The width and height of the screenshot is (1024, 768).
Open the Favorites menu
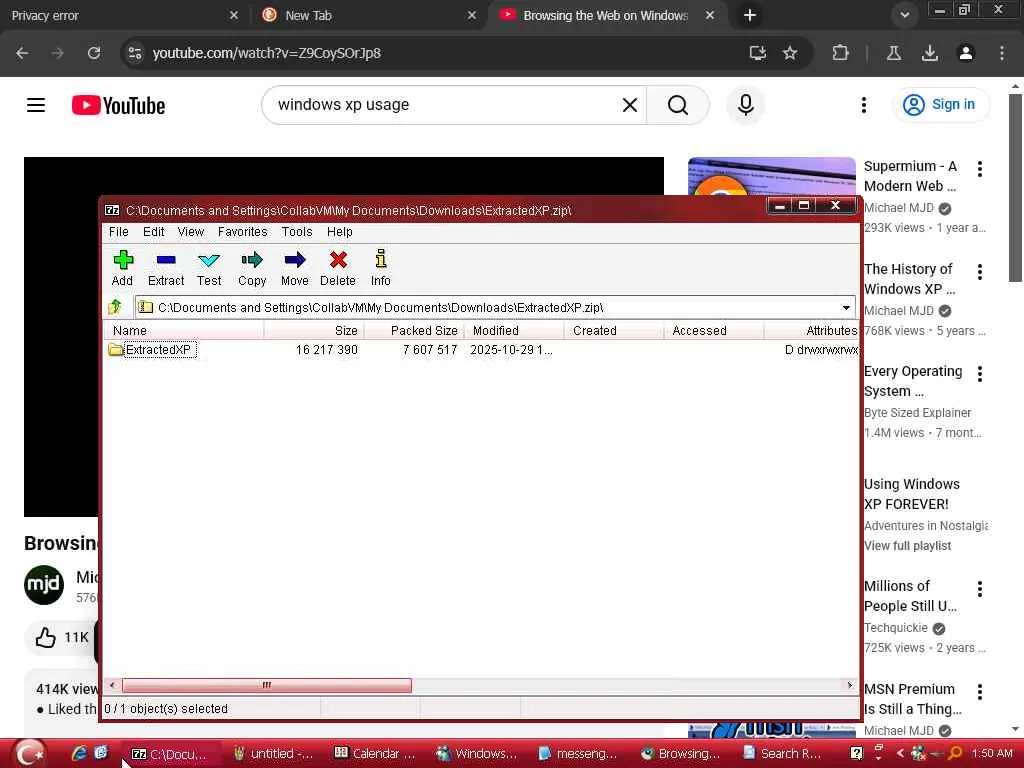242,232
